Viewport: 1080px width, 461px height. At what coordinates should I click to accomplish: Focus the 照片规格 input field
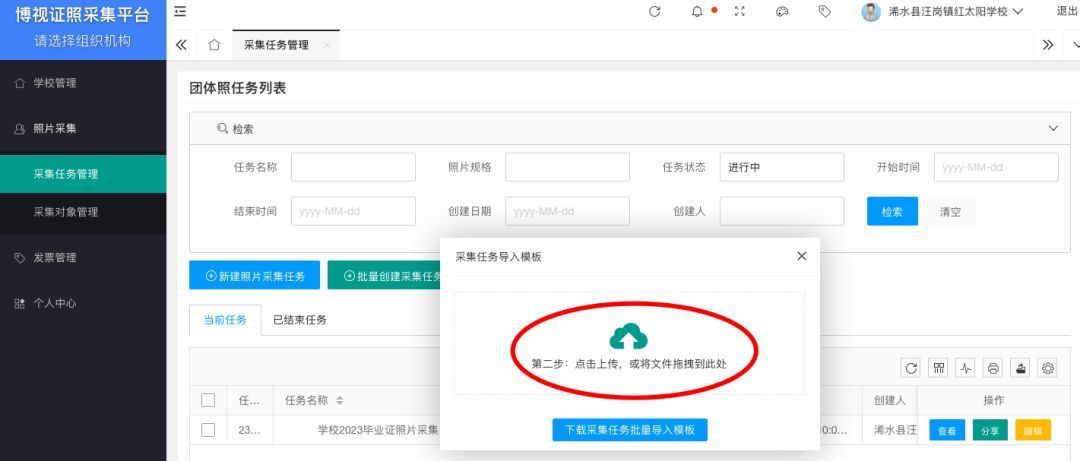click(x=568, y=167)
